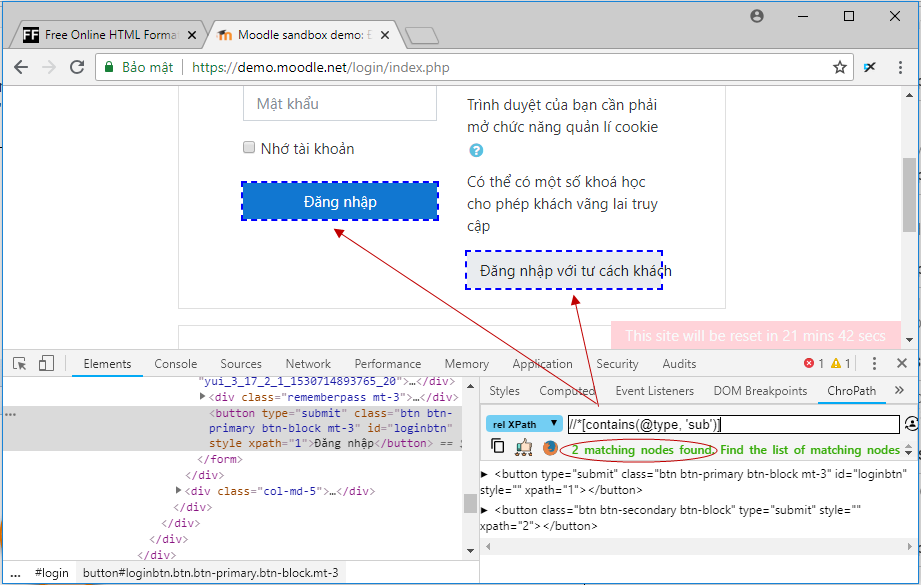This screenshot has height=585, width=921.
Task: Switch to the Console tab
Action: pyautogui.click(x=176, y=364)
